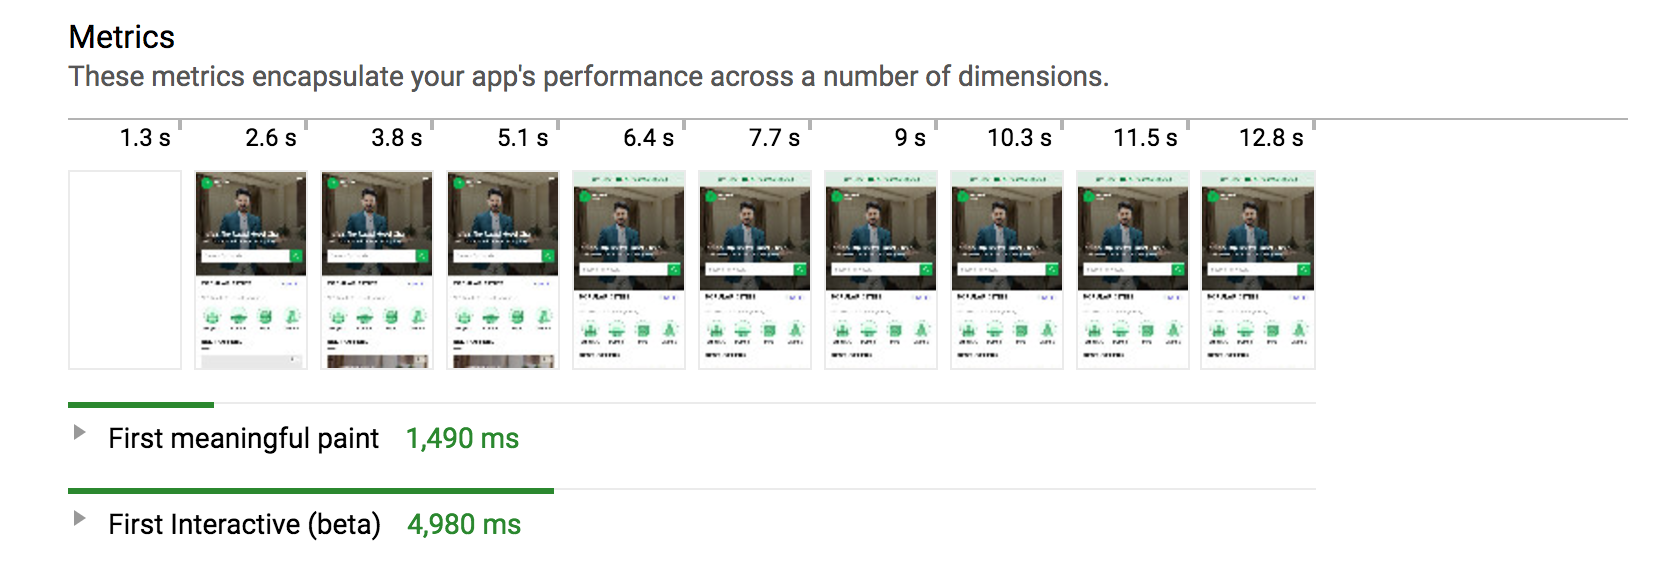
Task: Open the blank filmstrip frame at 1.3 s
Action: (x=125, y=270)
